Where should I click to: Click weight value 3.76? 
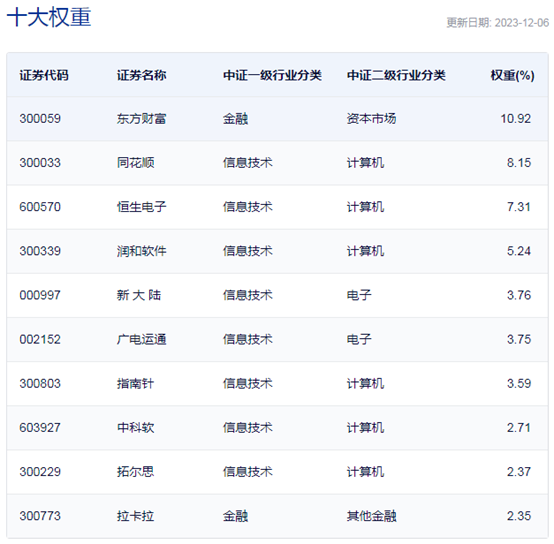[x=519, y=295]
